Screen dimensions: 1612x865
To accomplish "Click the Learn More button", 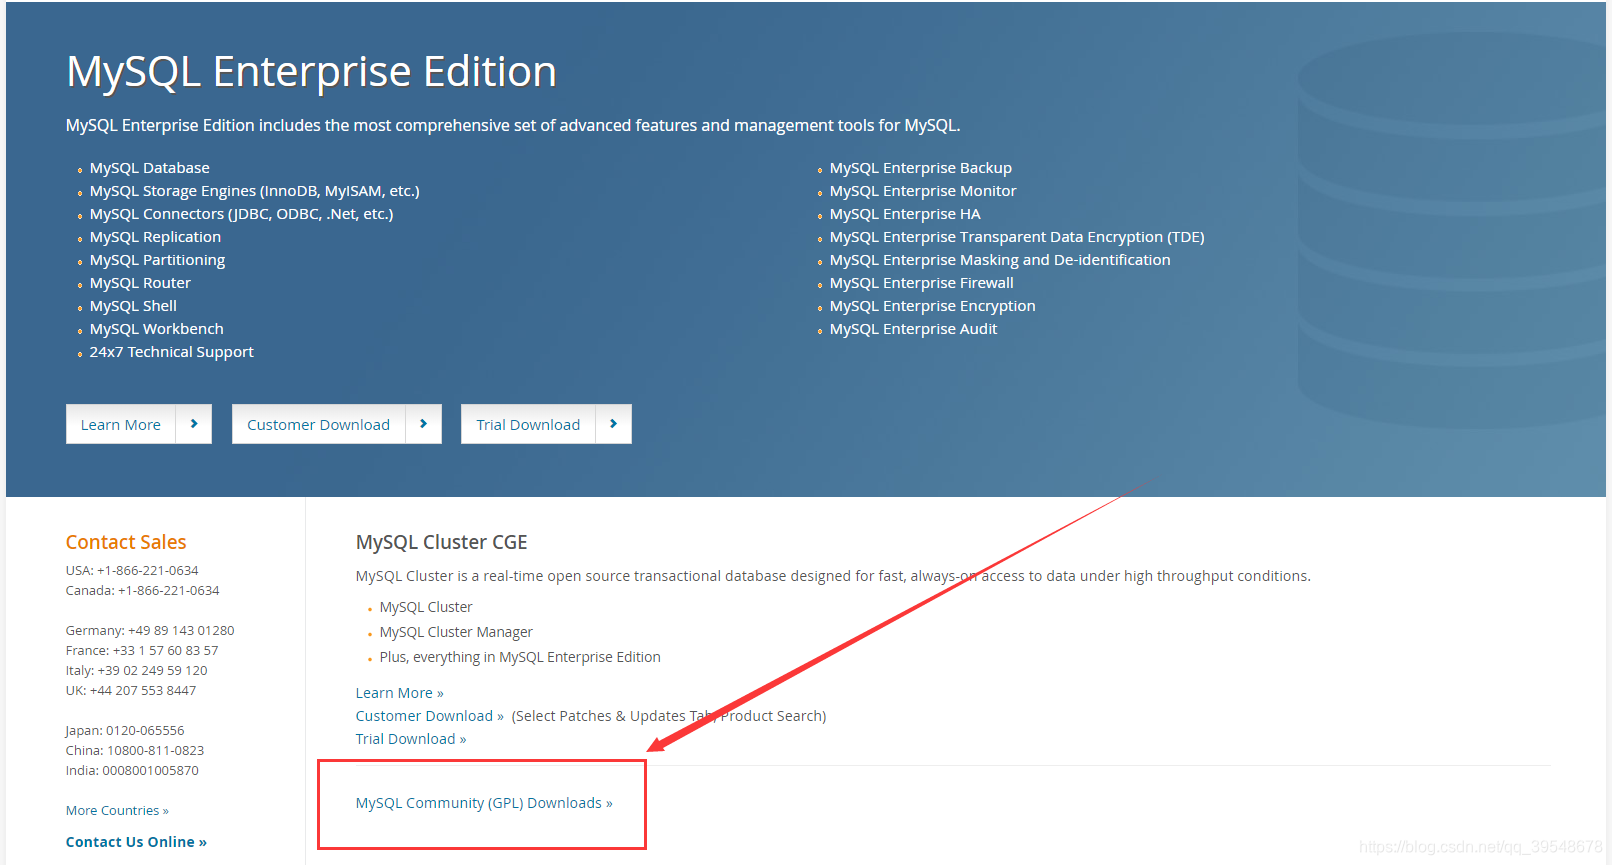I will (121, 424).
